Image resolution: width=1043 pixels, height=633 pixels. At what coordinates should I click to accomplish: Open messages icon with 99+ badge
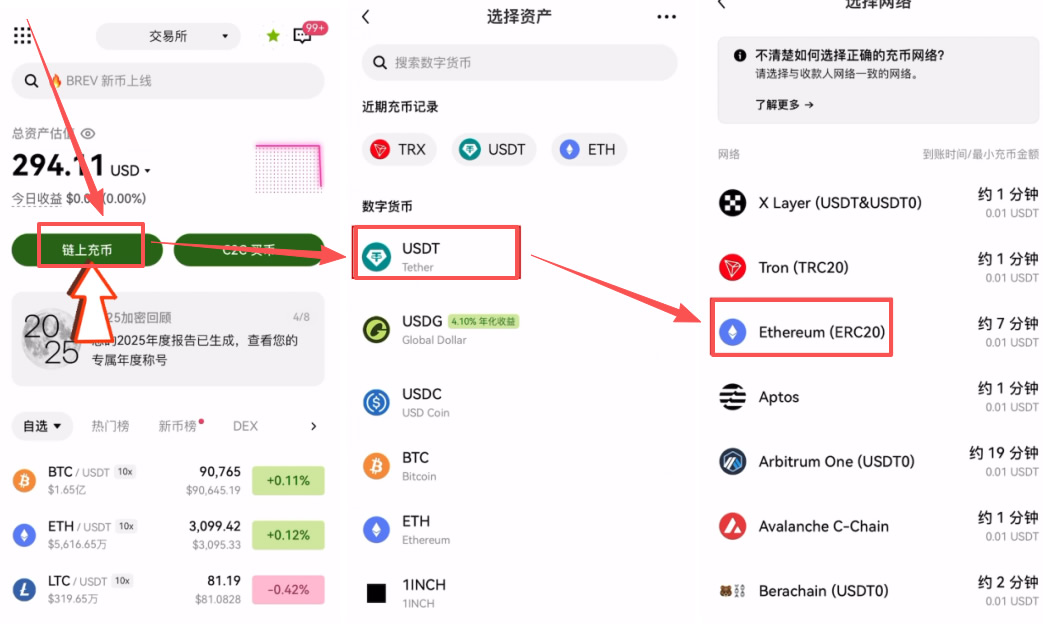tap(303, 36)
